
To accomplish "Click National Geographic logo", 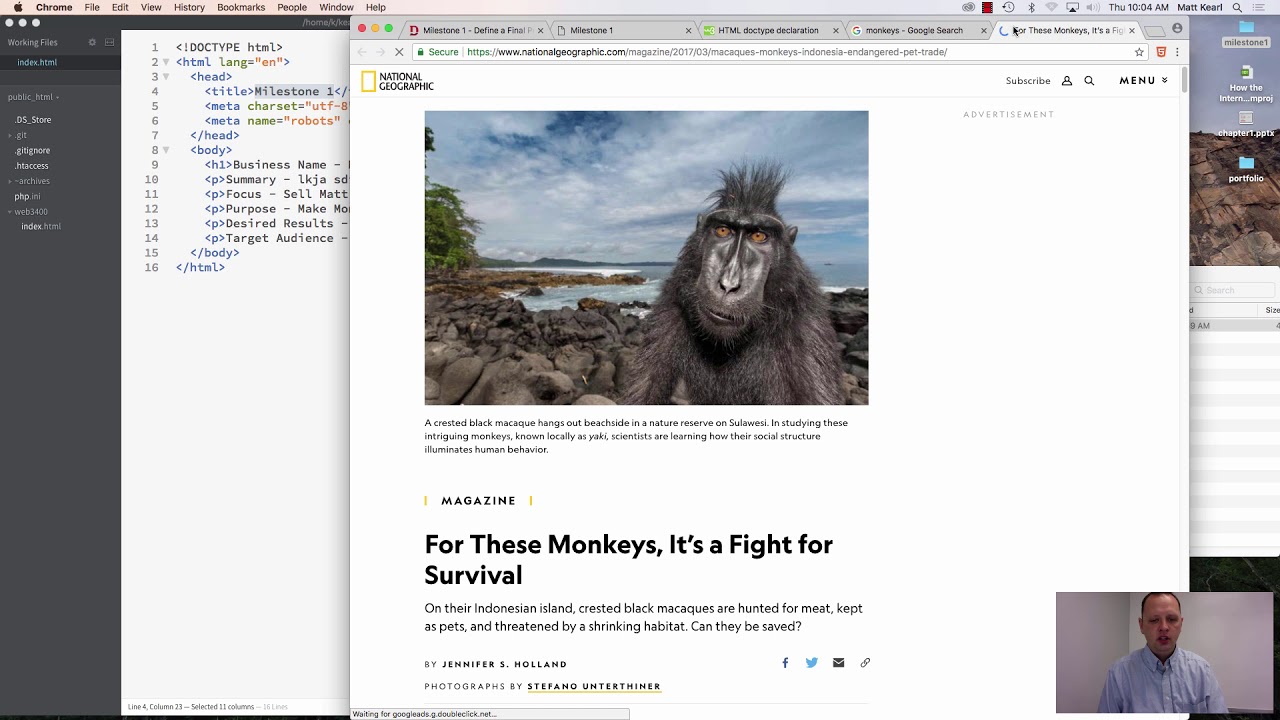I will [x=398, y=82].
